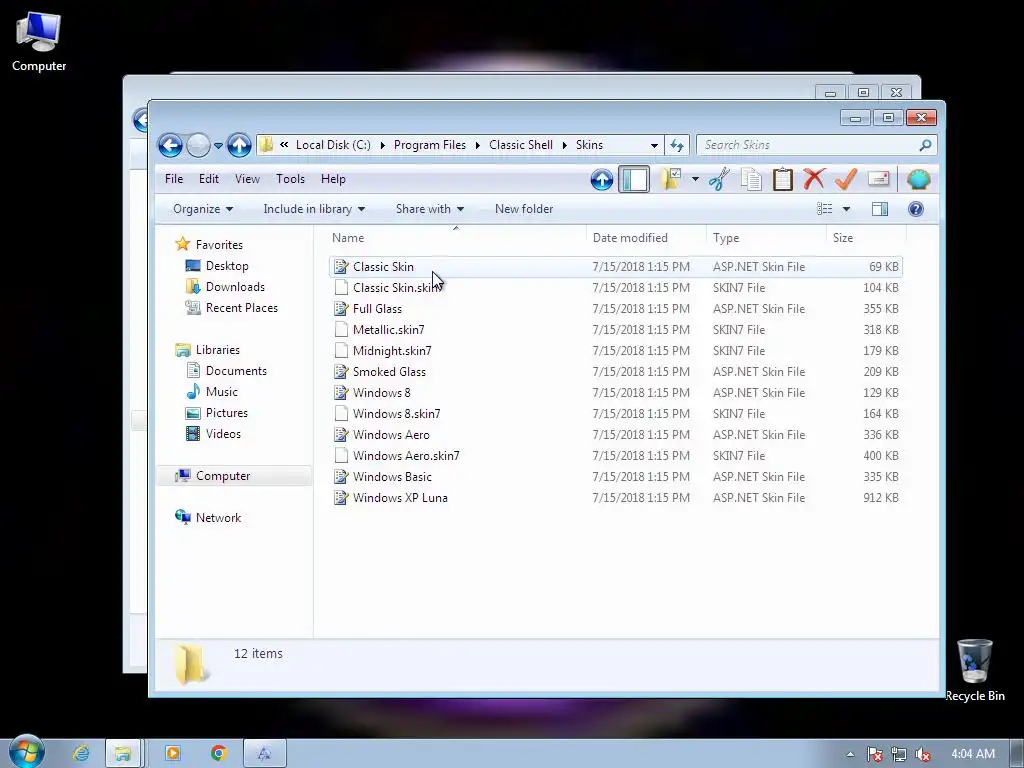Open Include in library dropdown
Image resolution: width=1024 pixels, height=768 pixels.
(x=314, y=209)
